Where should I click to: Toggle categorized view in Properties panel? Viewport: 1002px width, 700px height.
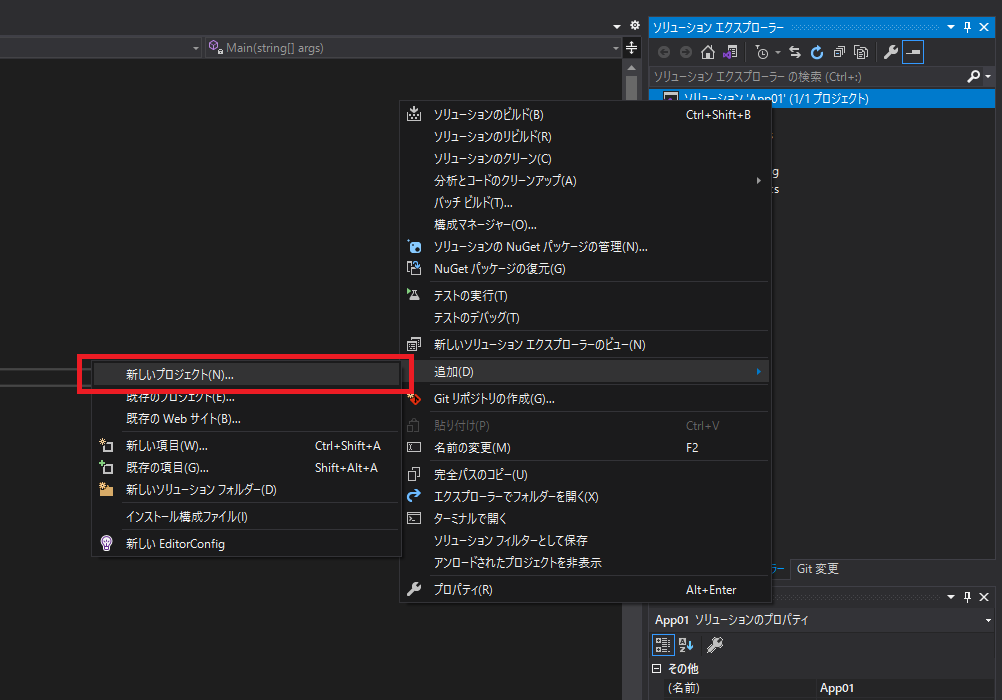click(663, 645)
